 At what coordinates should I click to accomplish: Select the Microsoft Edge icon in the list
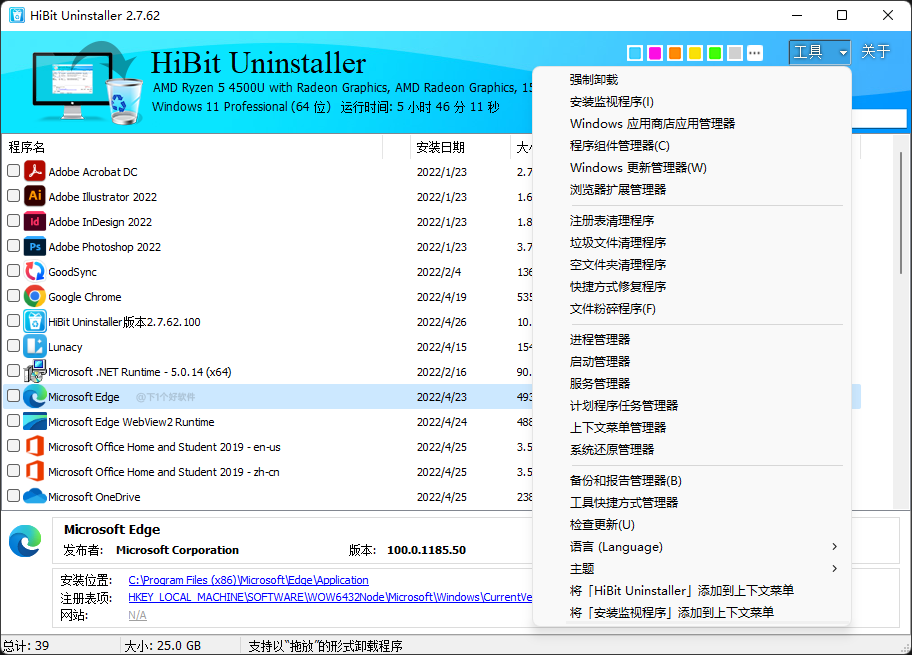33,396
